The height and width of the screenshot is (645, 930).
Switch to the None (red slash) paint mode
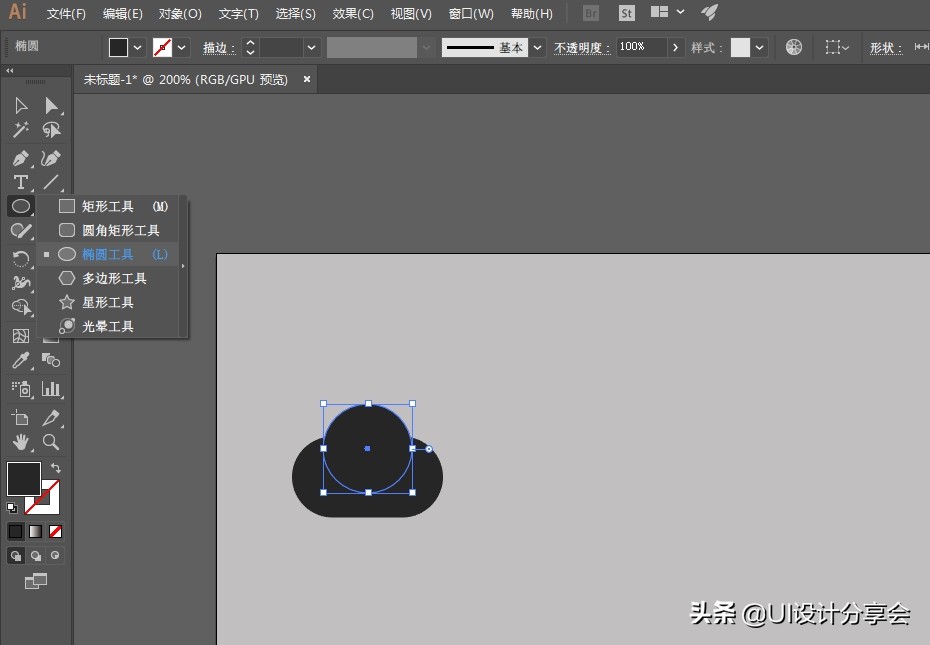(56, 531)
